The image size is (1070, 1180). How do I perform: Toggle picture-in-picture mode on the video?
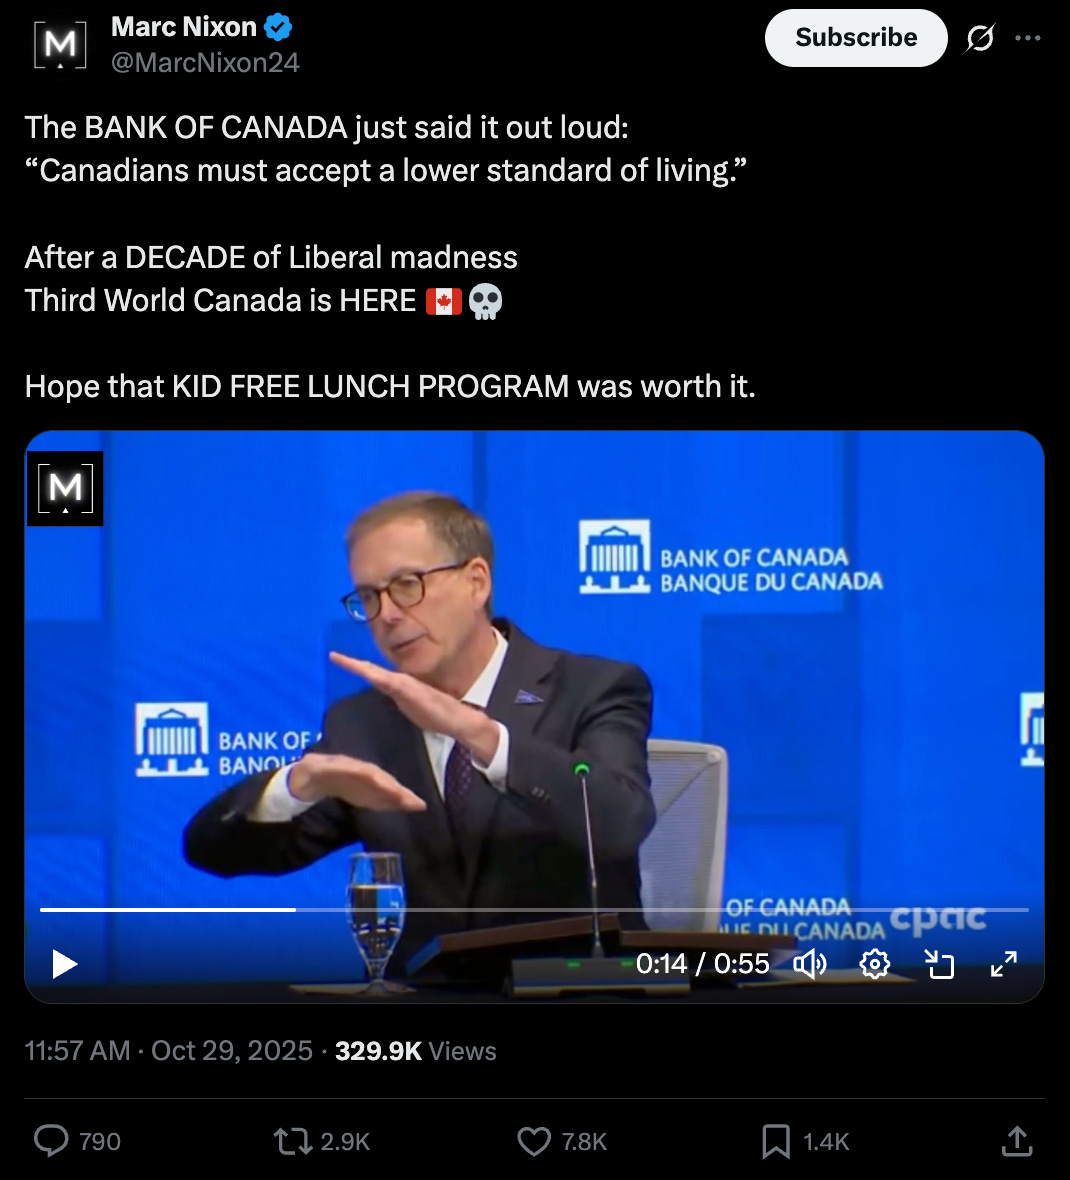click(x=939, y=964)
